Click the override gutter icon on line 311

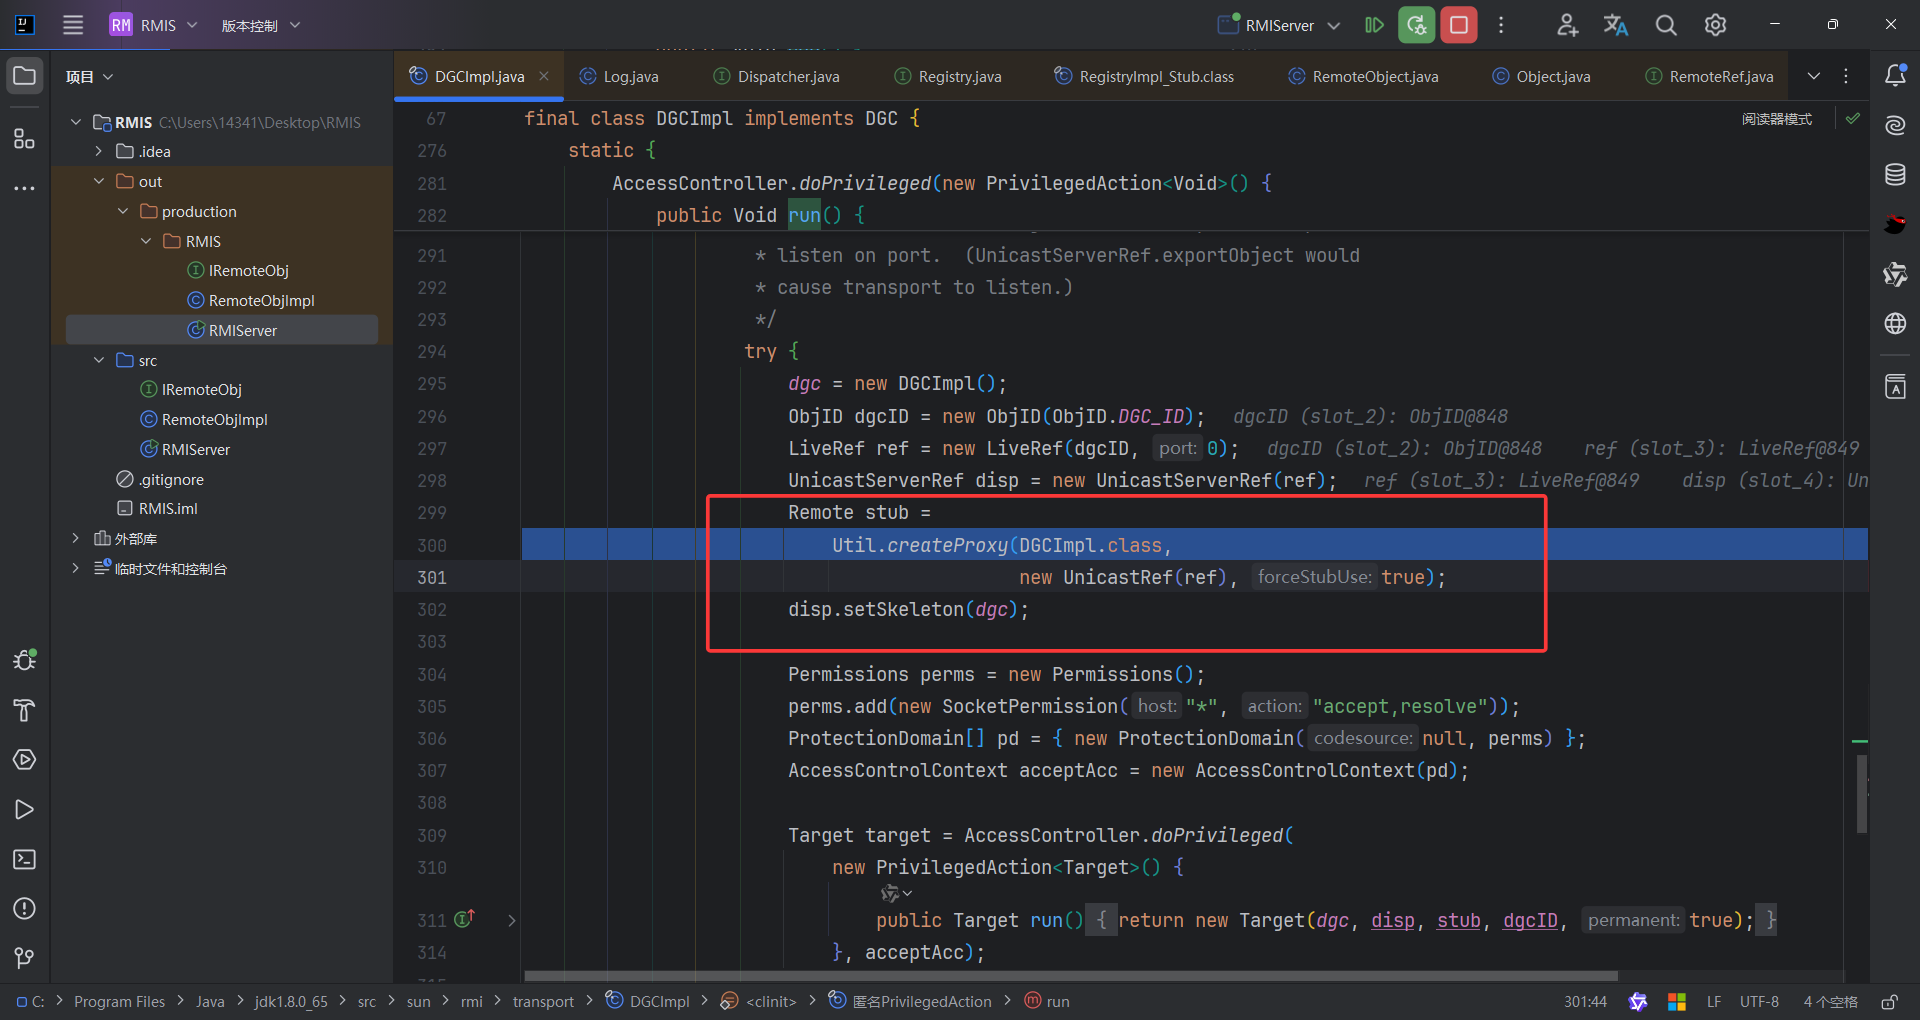465,919
